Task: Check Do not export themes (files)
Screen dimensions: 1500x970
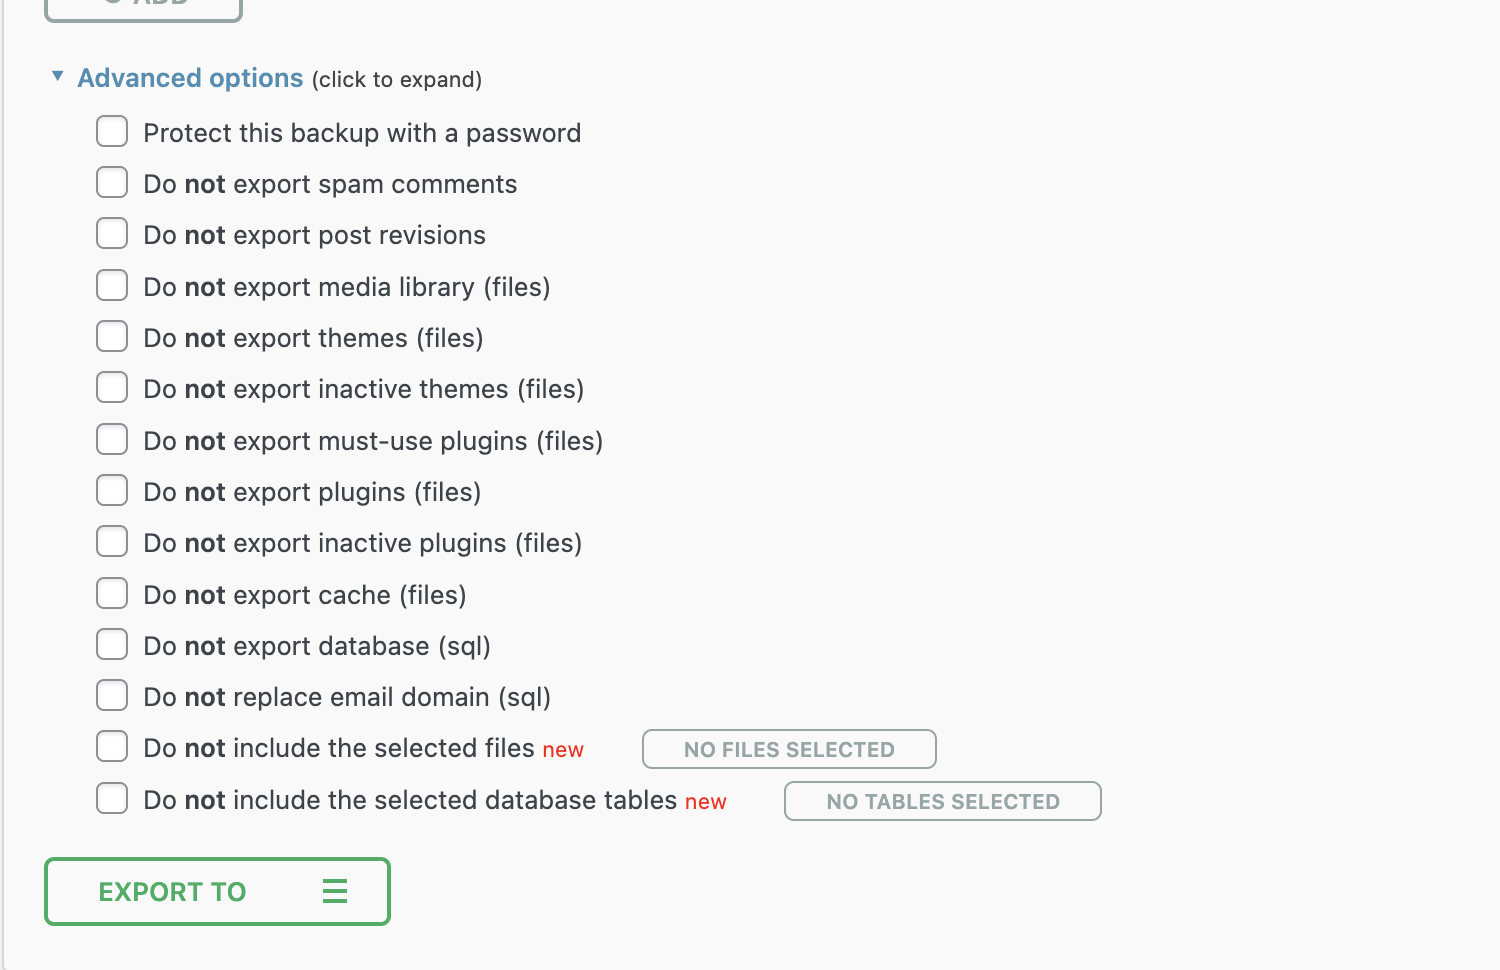Action: coord(112,337)
